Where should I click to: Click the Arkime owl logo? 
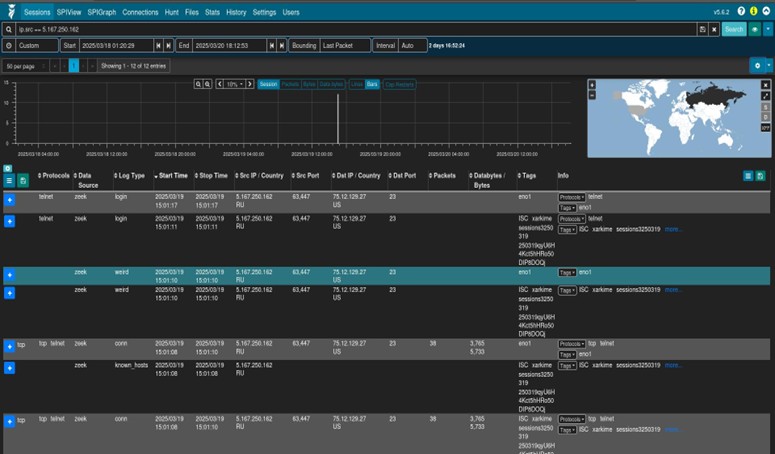click(10, 12)
